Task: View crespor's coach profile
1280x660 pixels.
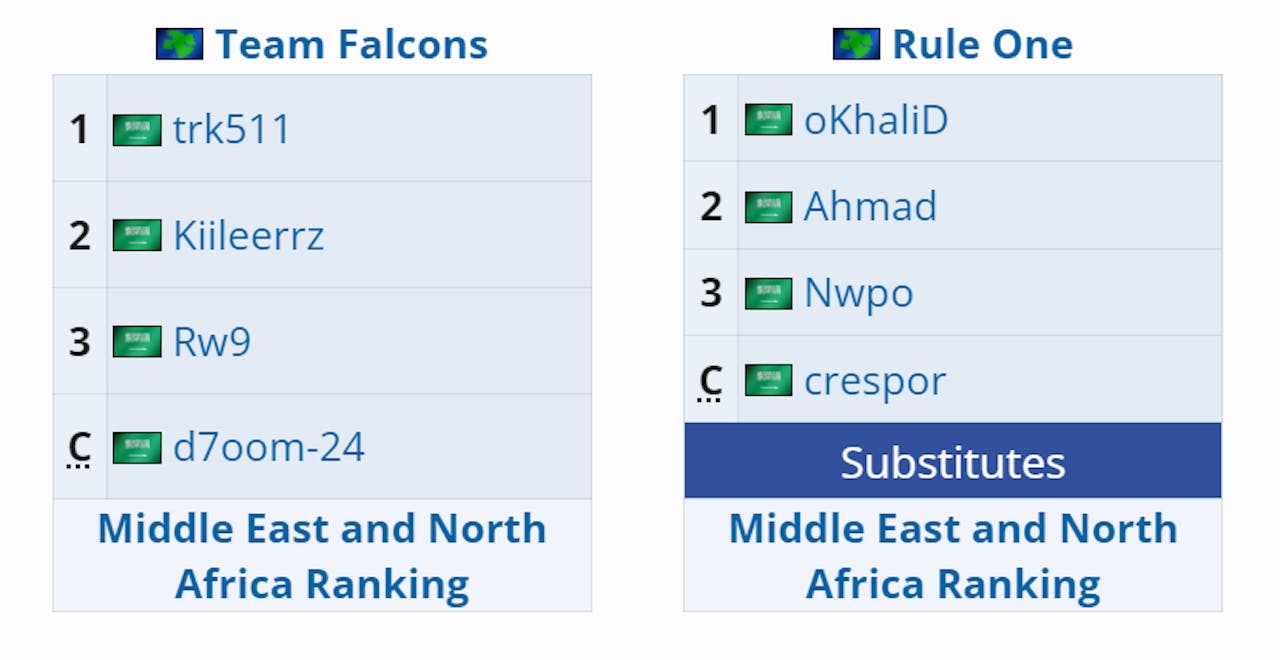Action: [874, 381]
